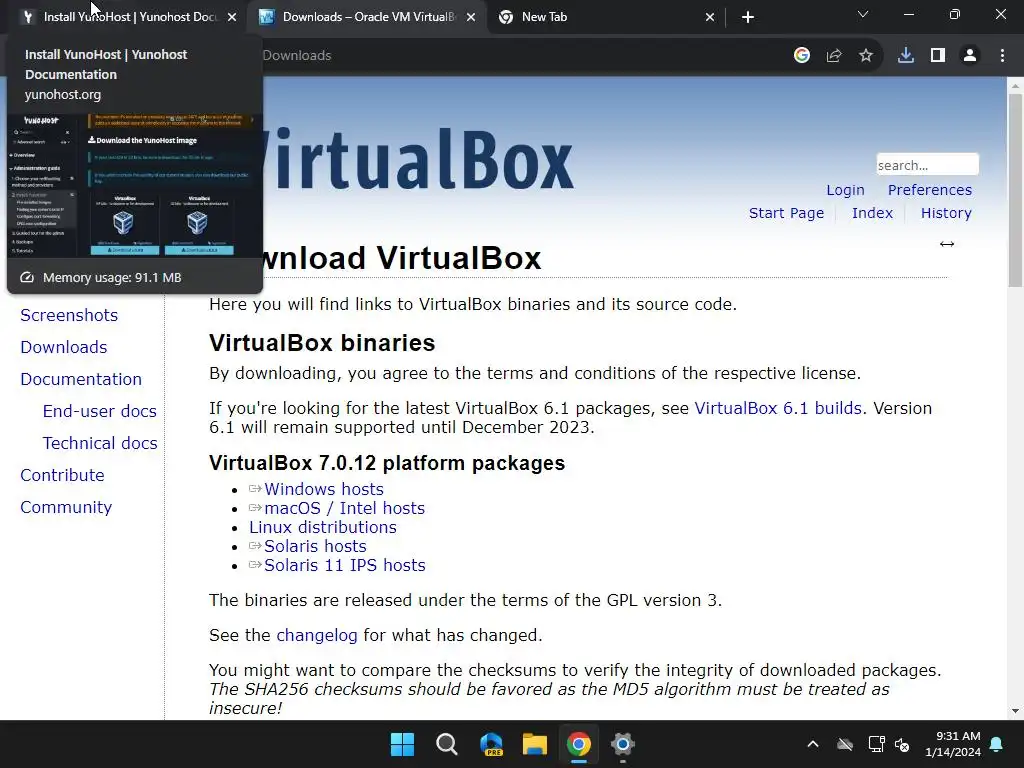Open Contribute in the sidebar
The image size is (1024, 768).
click(62, 475)
